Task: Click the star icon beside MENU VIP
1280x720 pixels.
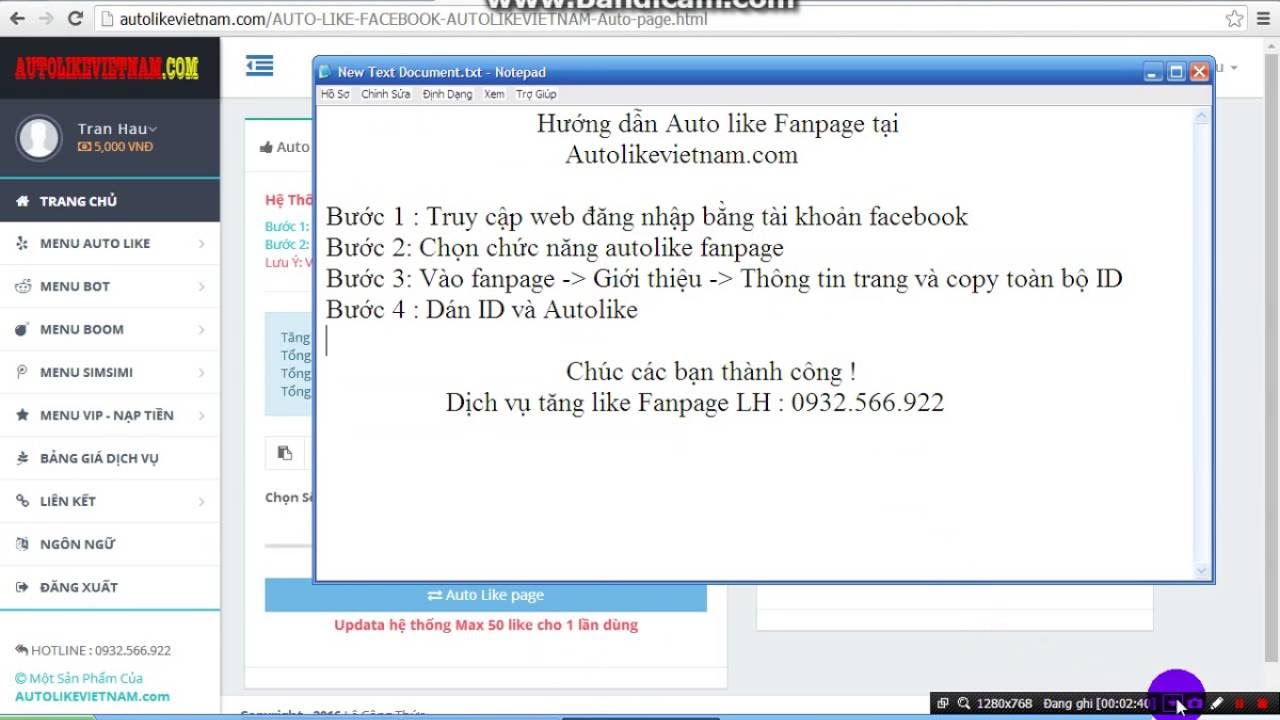Action: [x=21, y=415]
